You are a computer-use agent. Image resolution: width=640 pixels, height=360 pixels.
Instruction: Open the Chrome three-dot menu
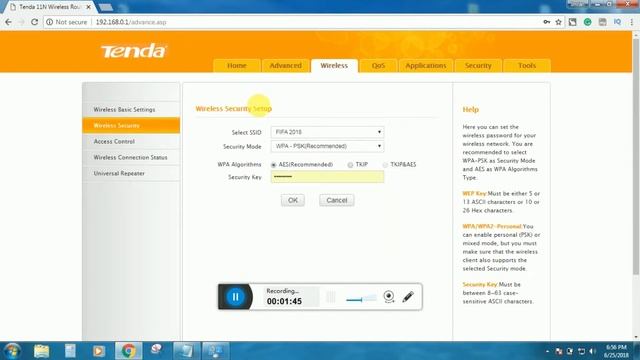point(631,22)
